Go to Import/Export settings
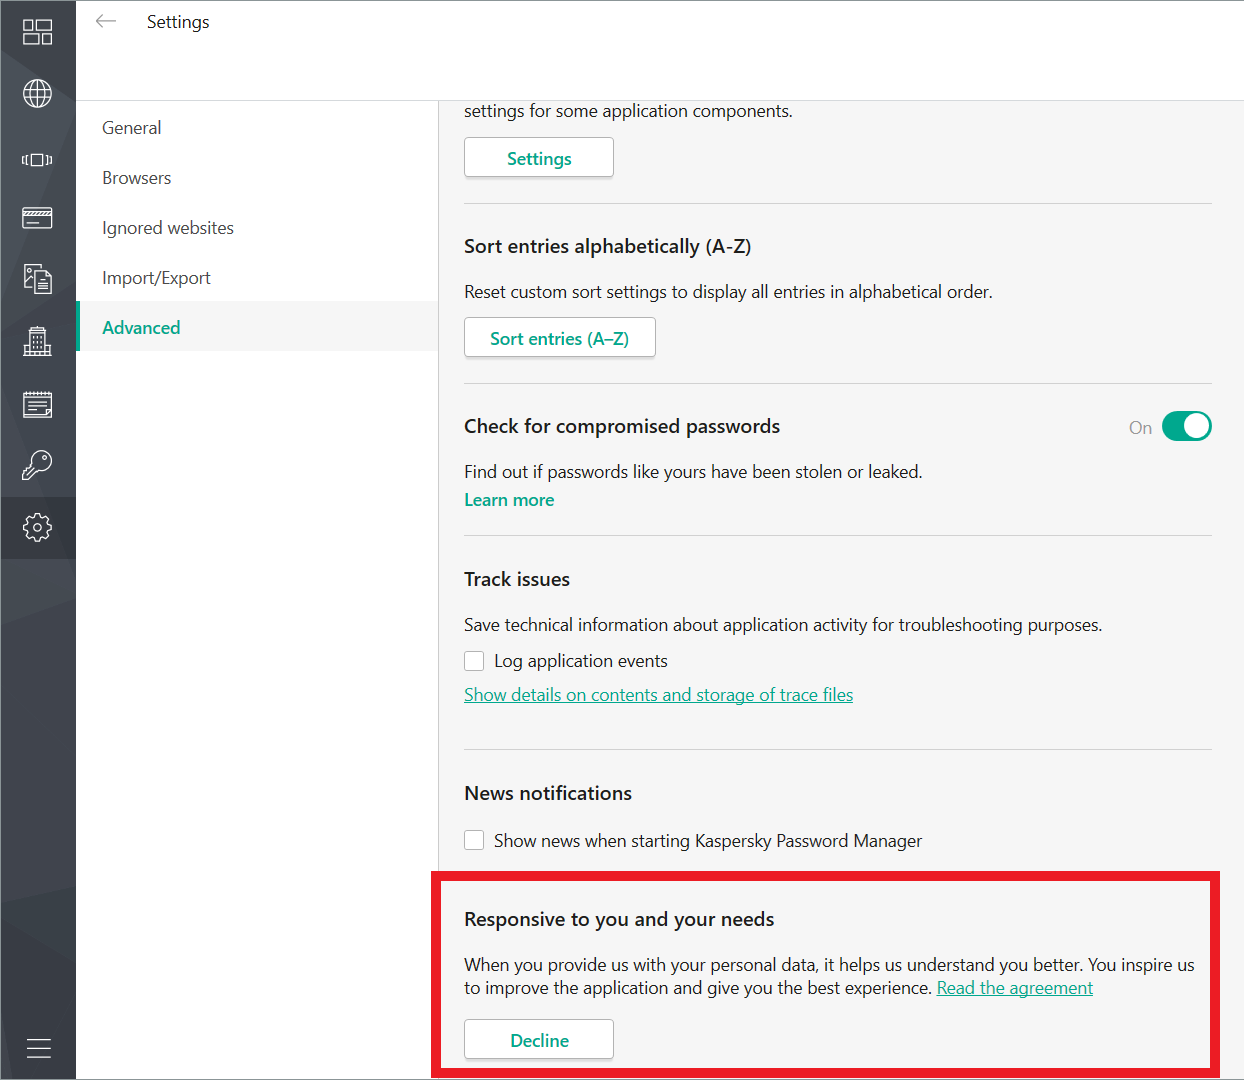Screen dimensions: 1244x1080 [x=156, y=278]
